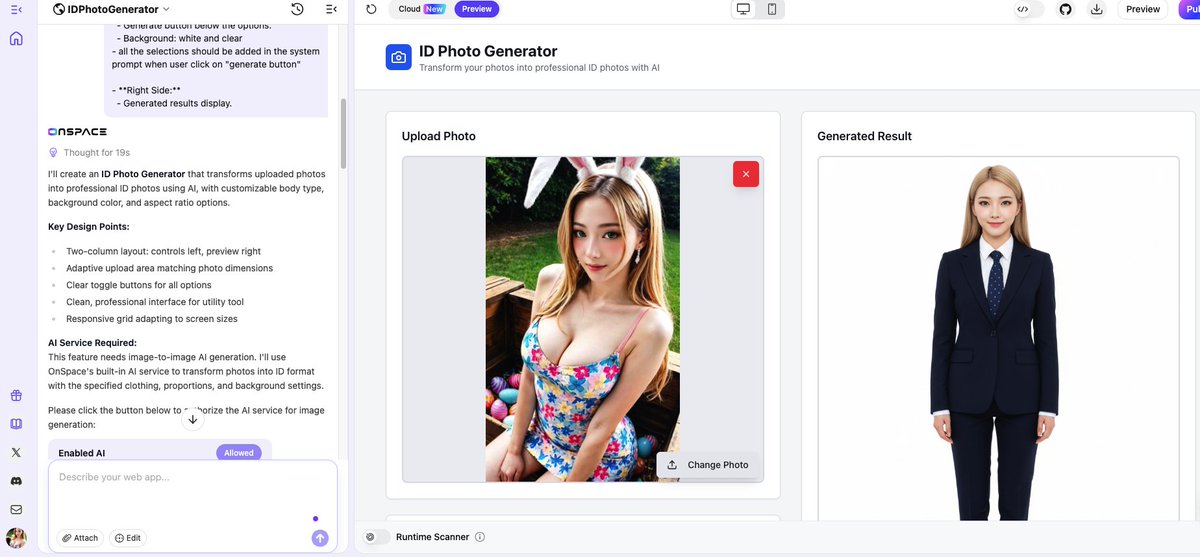Click the 'Generated Result' heading
The width and height of the screenshot is (1200, 557).
(864, 136)
